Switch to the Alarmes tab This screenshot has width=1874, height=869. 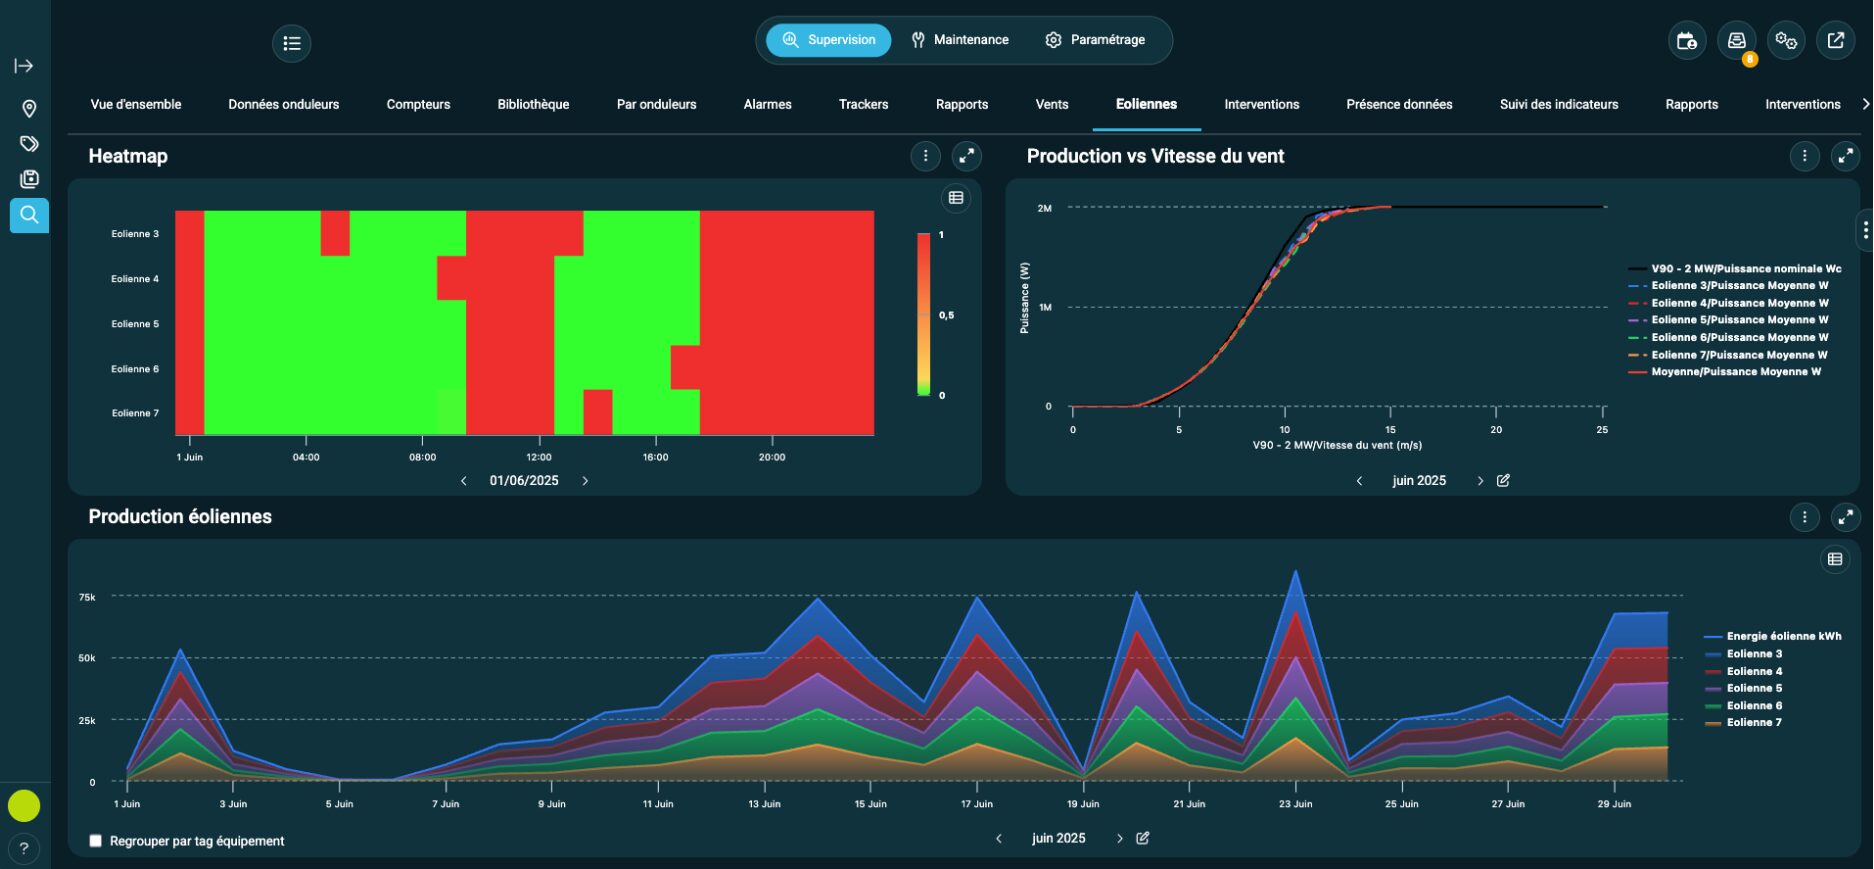[x=767, y=104]
